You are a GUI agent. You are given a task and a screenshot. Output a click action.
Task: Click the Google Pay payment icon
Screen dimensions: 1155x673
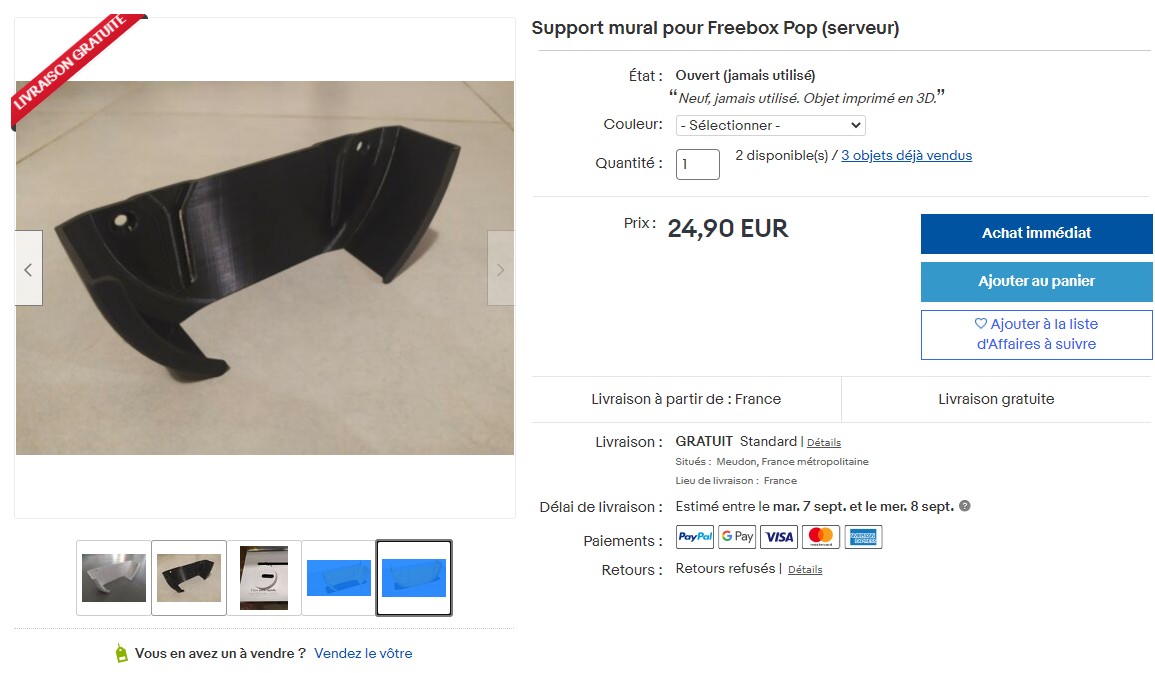click(x=737, y=537)
